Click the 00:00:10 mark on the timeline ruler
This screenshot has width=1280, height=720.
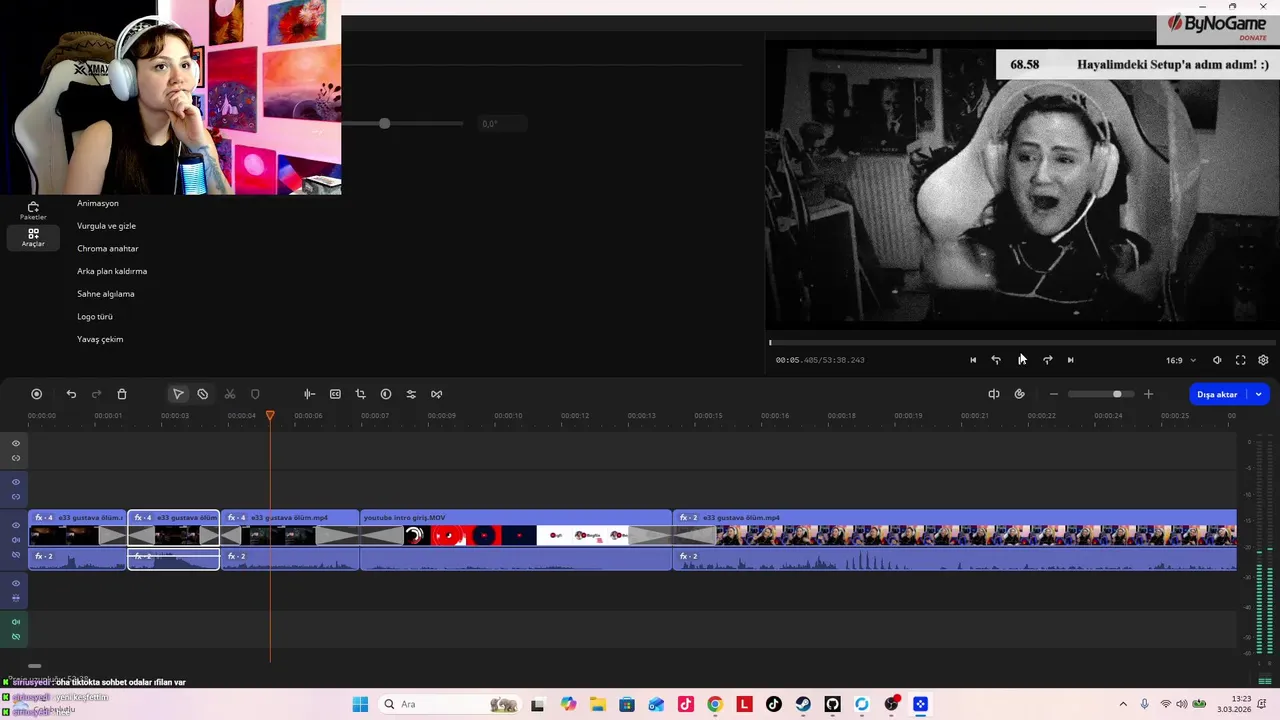pyautogui.click(x=508, y=415)
